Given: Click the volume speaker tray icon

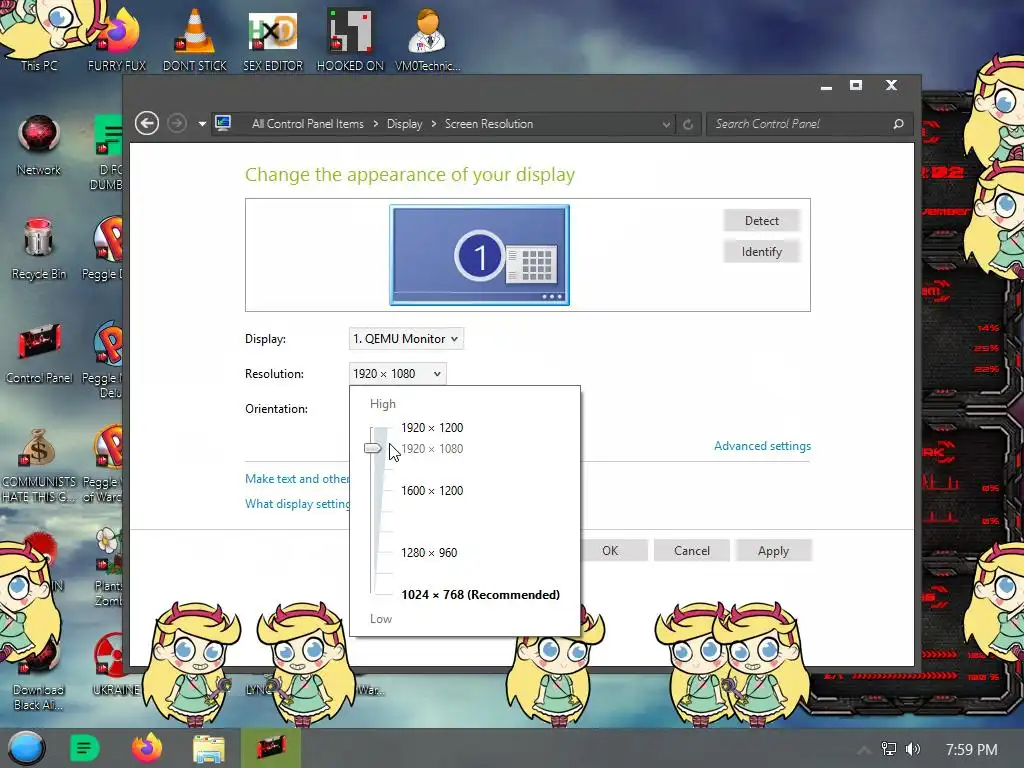Looking at the screenshot, I should pyautogui.click(x=913, y=749).
